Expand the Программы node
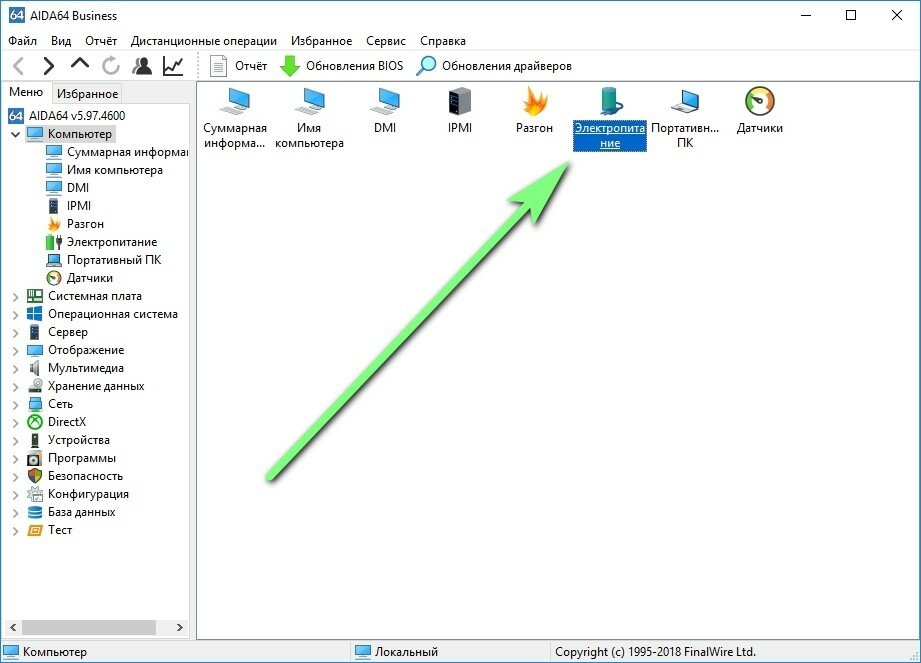The height and width of the screenshot is (663, 921). (x=16, y=459)
